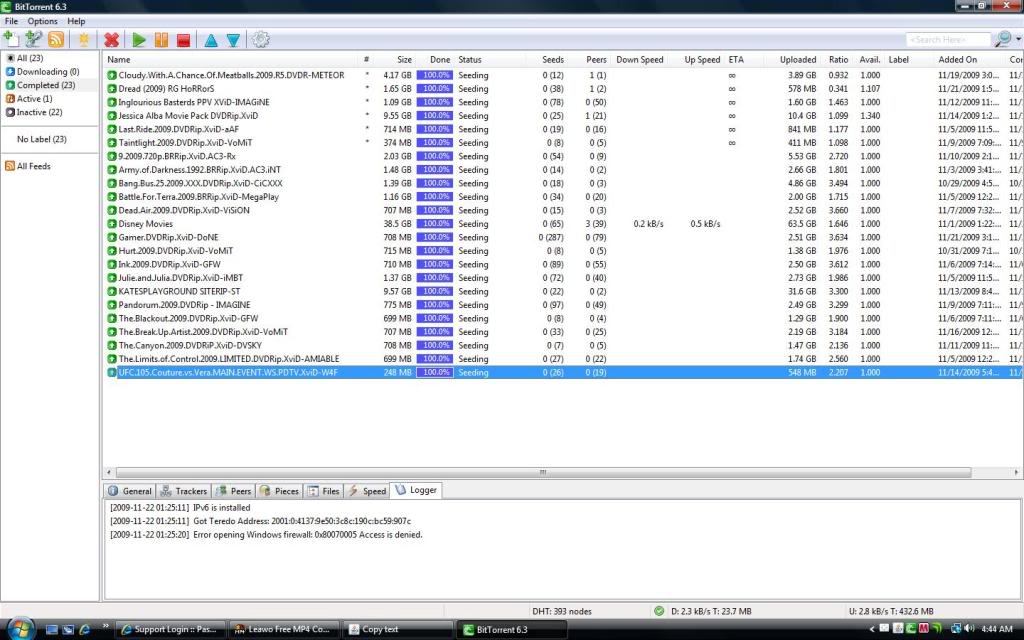Select No Label (23) filter

point(42,139)
